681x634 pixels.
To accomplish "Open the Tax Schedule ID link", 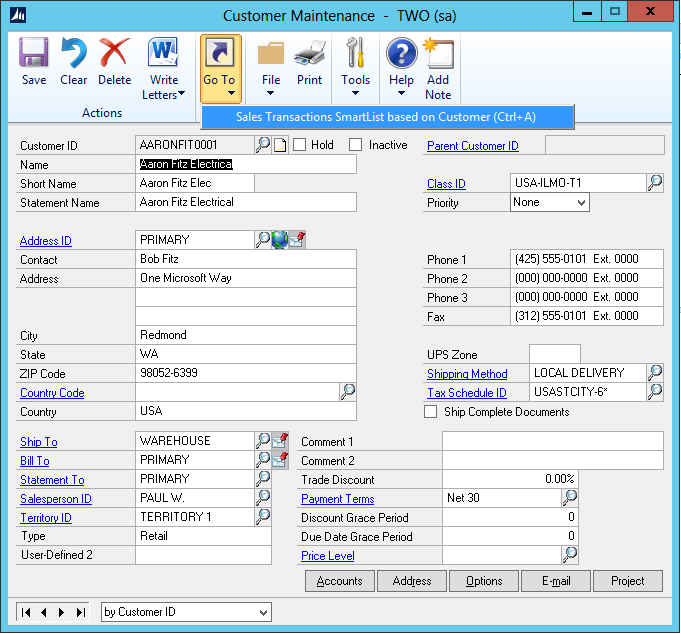I will pyautogui.click(x=466, y=393).
